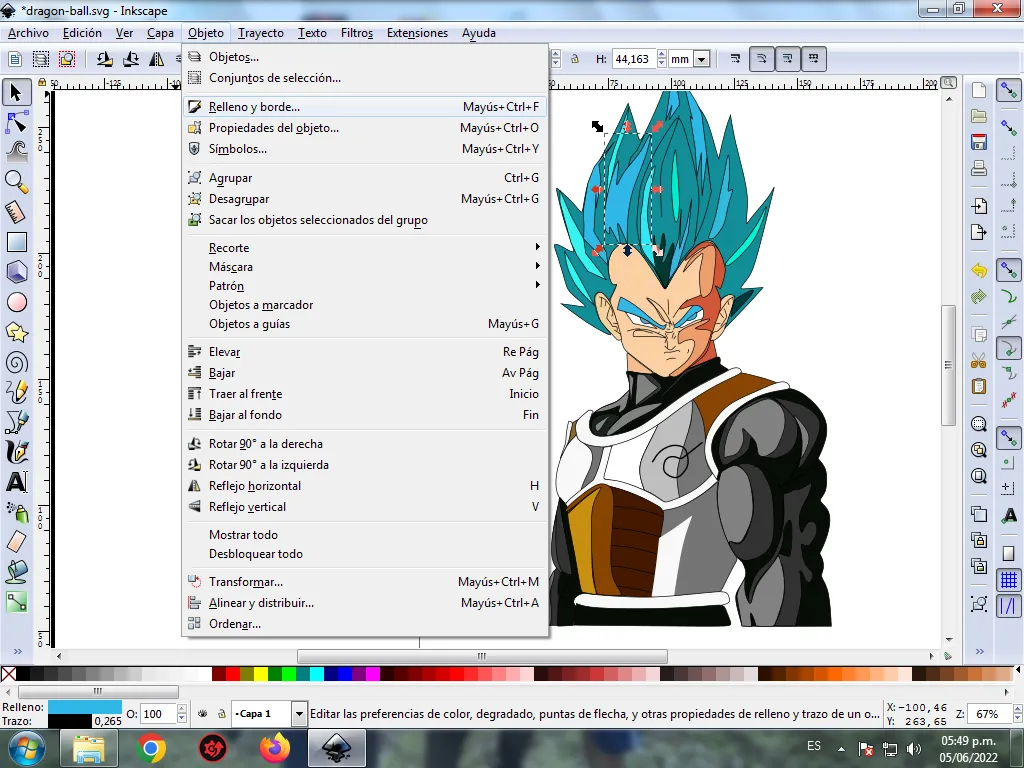Image resolution: width=1024 pixels, height=768 pixels.
Task: Open Firefox from the taskbar
Action: [x=275, y=748]
